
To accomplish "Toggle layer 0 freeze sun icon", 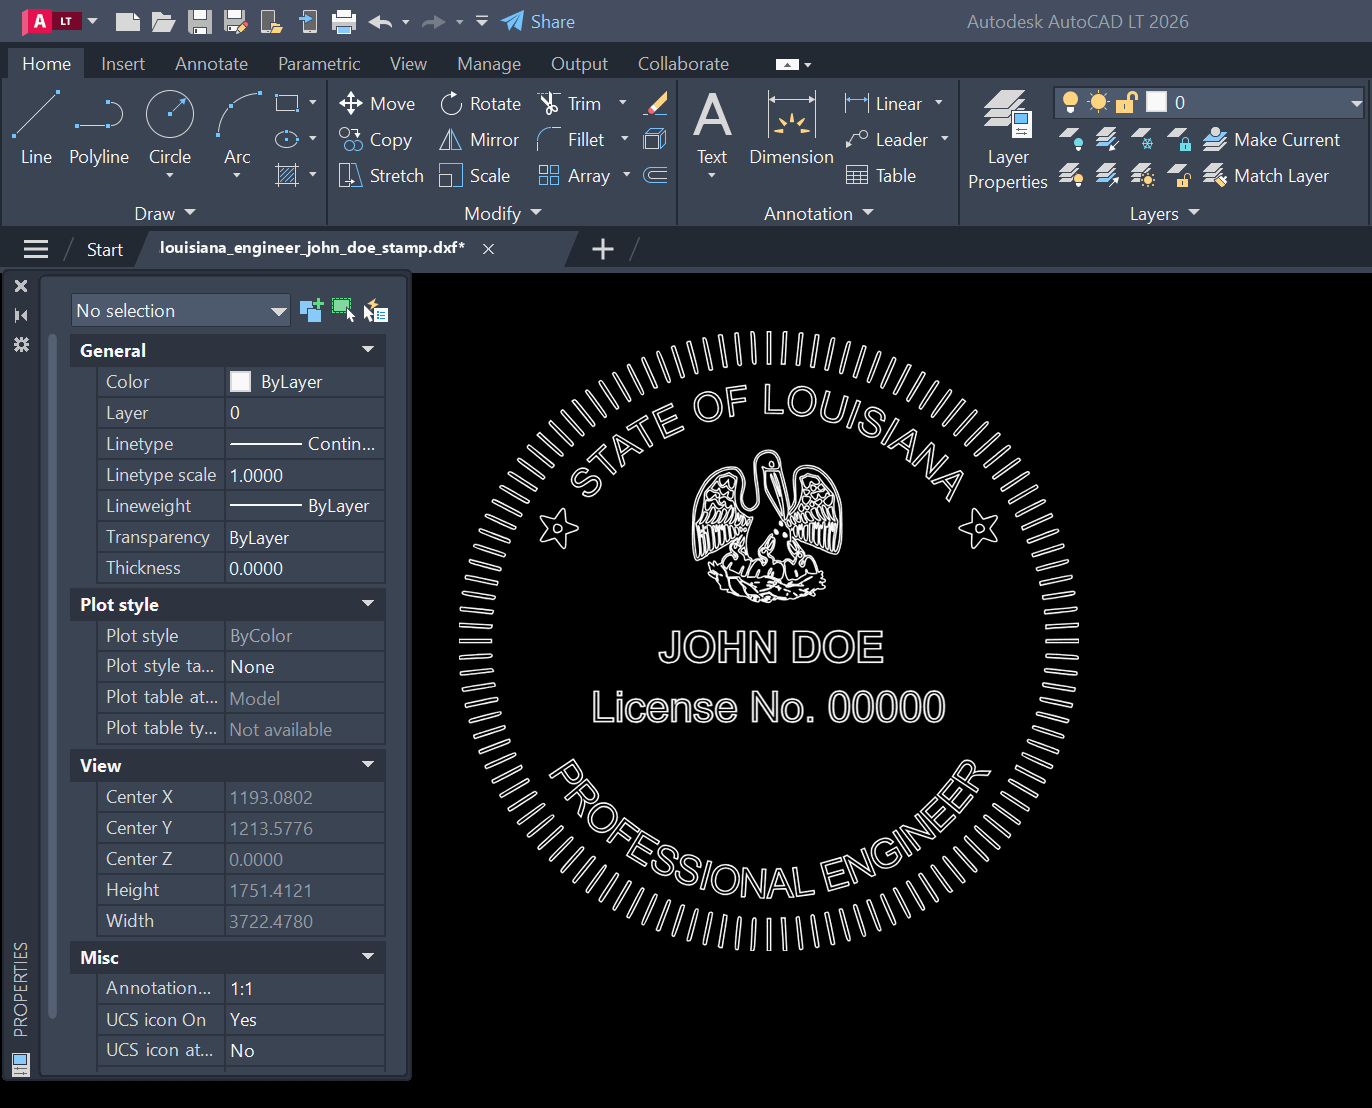I will tap(1098, 102).
